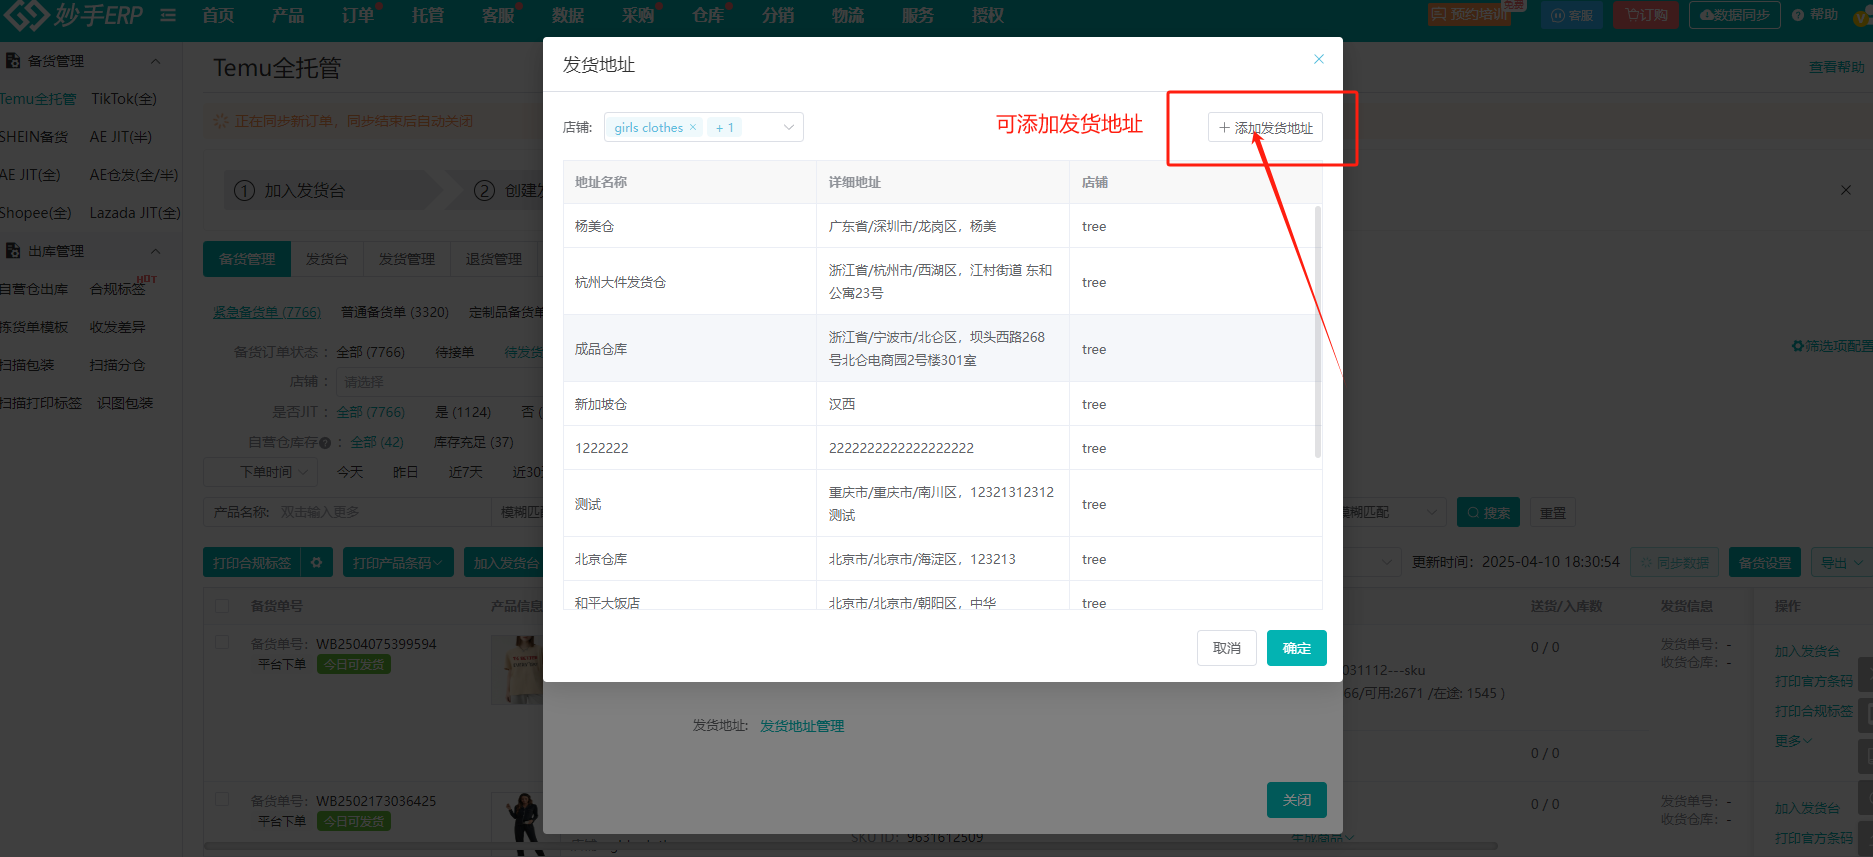Click the 关闭 button behind the dialog
Viewport: 1873px width, 857px height.
1297,800
